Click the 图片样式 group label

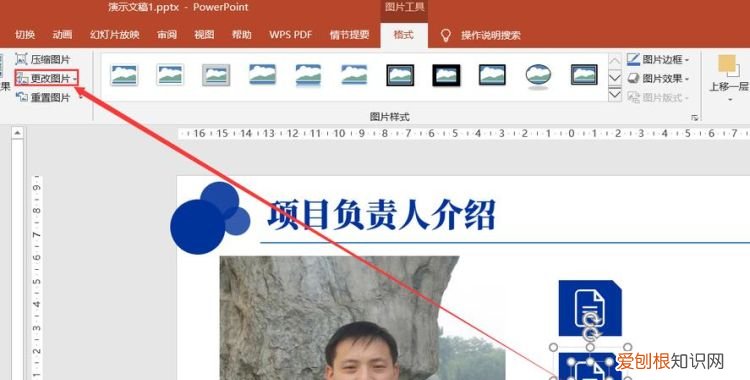[389, 117]
